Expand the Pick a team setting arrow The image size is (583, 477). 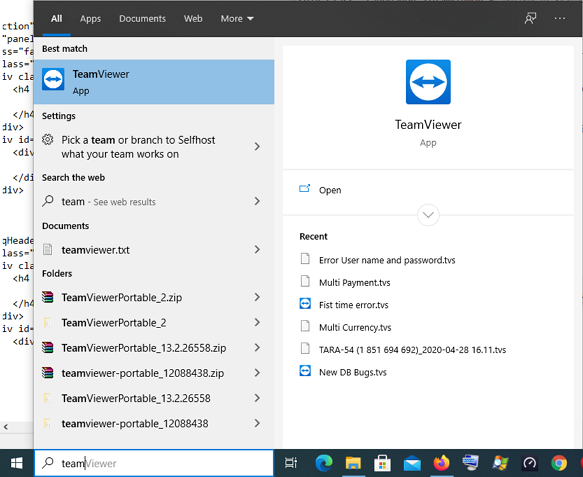[x=257, y=146]
